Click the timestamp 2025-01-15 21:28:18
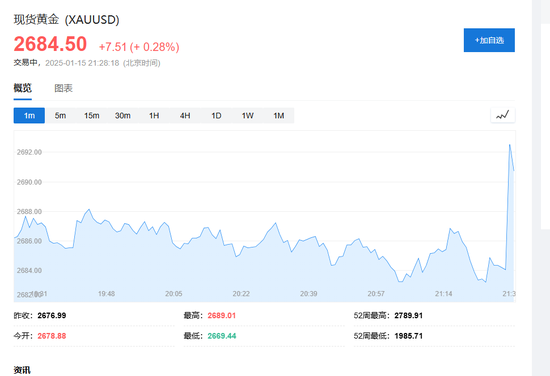The height and width of the screenshot is (376, 550). 82,63
